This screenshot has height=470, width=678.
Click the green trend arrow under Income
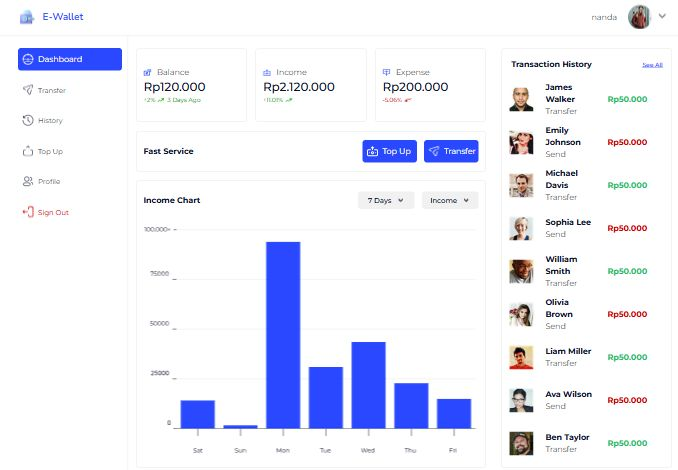(289, 100)
